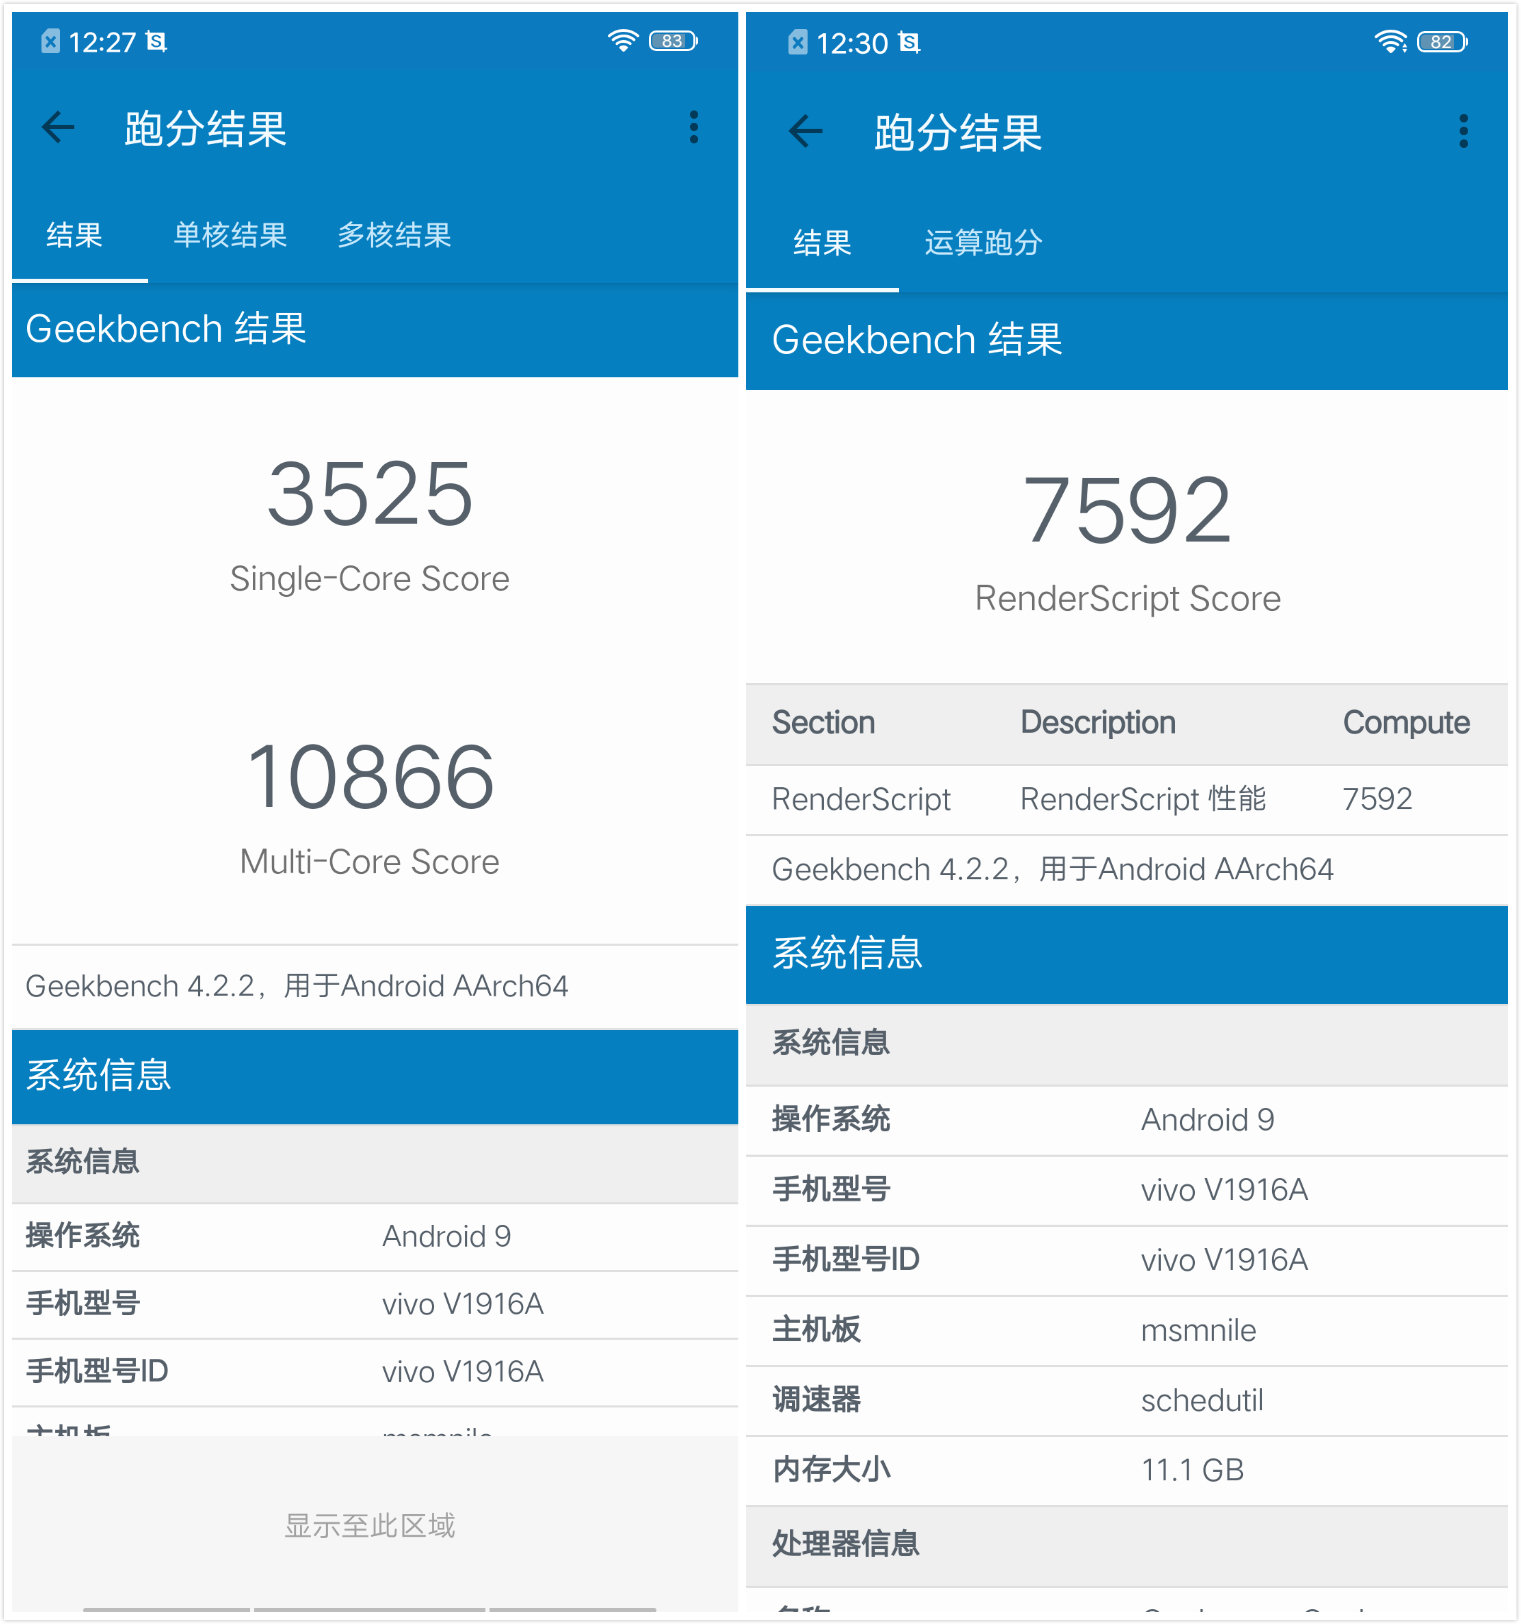
Task: Tap Section column header
Action: [824, 722]
